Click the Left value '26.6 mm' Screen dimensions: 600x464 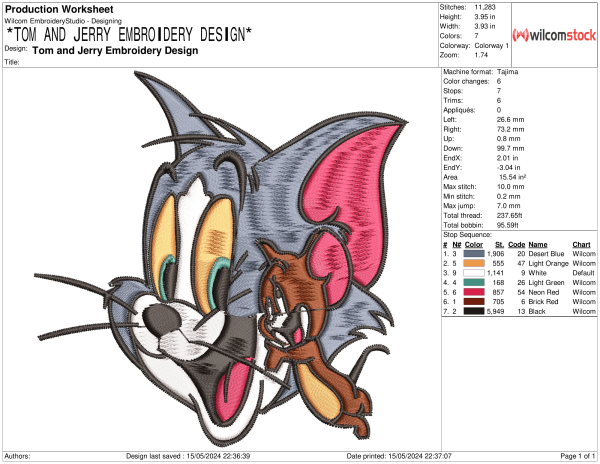pyautogui.click(x=510, y=120)
